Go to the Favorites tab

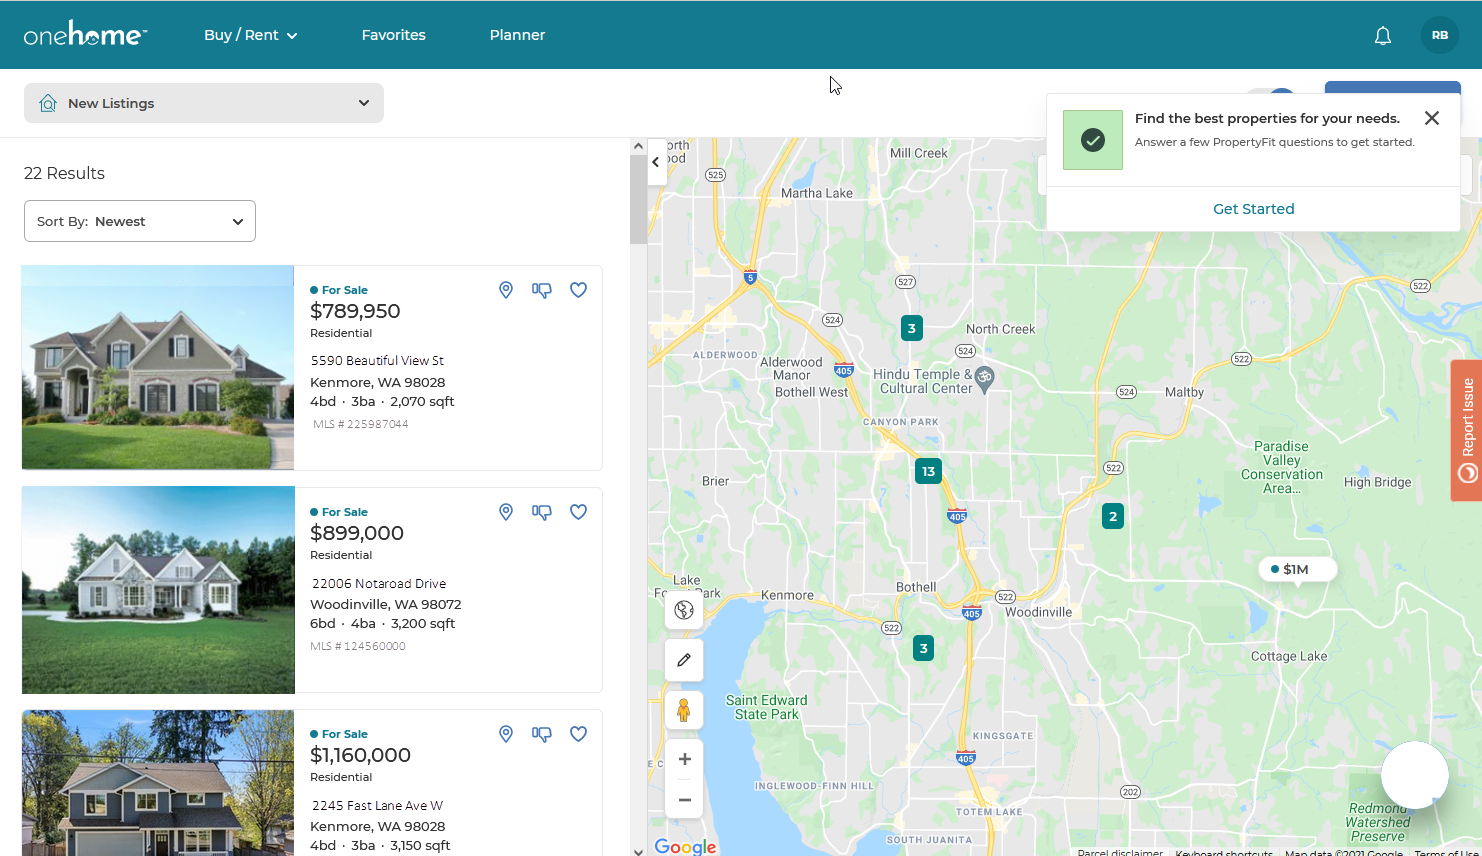coord(393,35)
